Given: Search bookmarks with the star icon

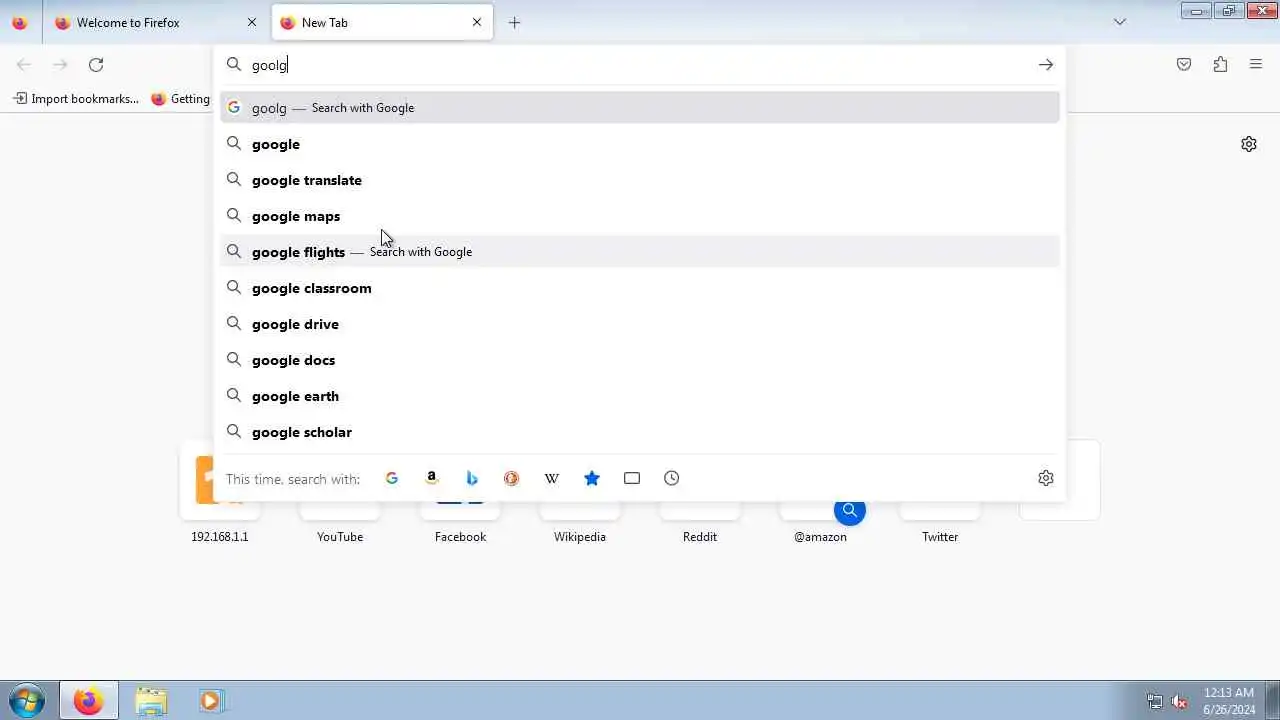Looking at the screenshot, I should click(x=592, y=478).
